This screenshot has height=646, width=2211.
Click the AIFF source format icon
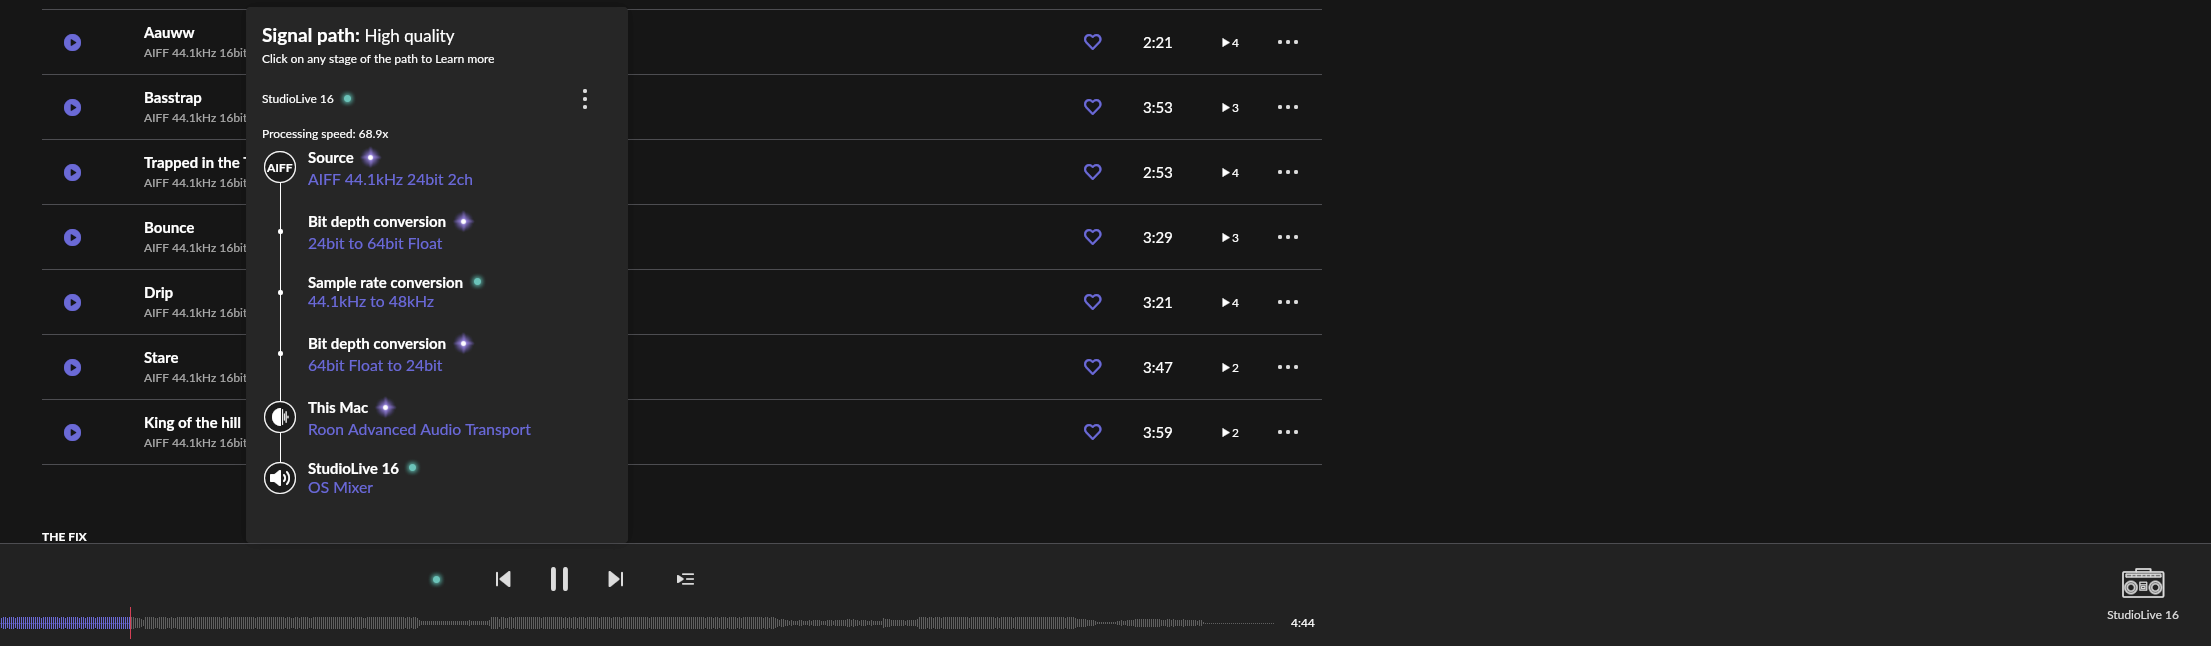[x=280, y=167]
